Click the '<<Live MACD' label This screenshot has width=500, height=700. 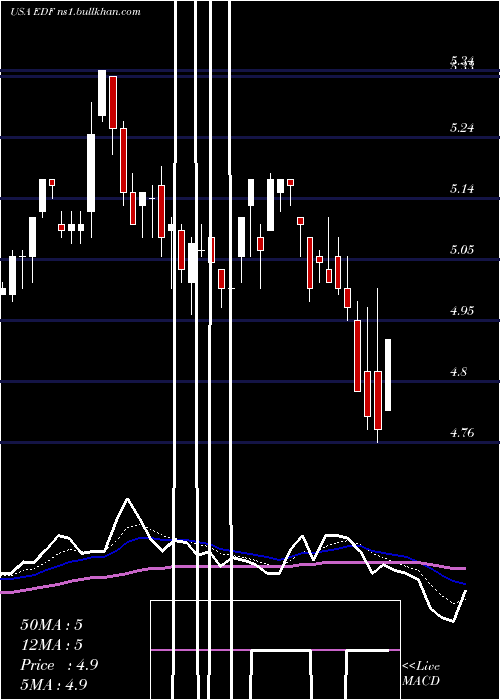(421, 674)
